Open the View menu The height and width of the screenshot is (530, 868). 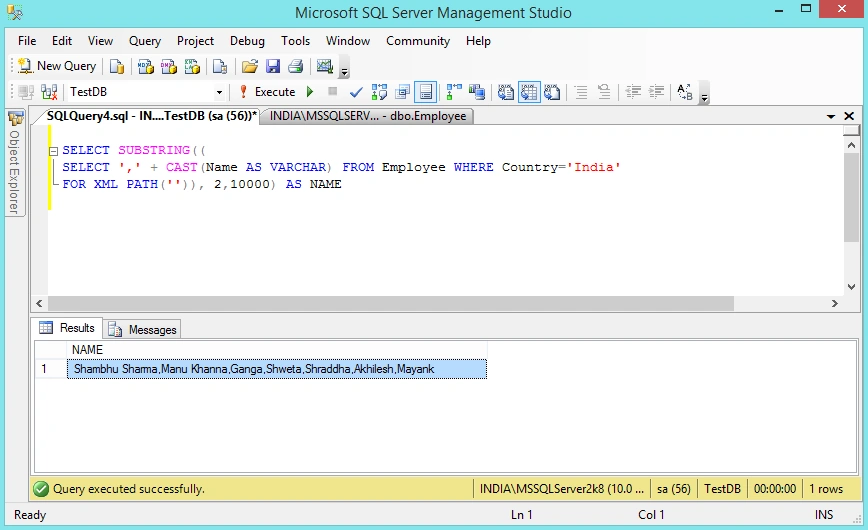pos(100,41)
